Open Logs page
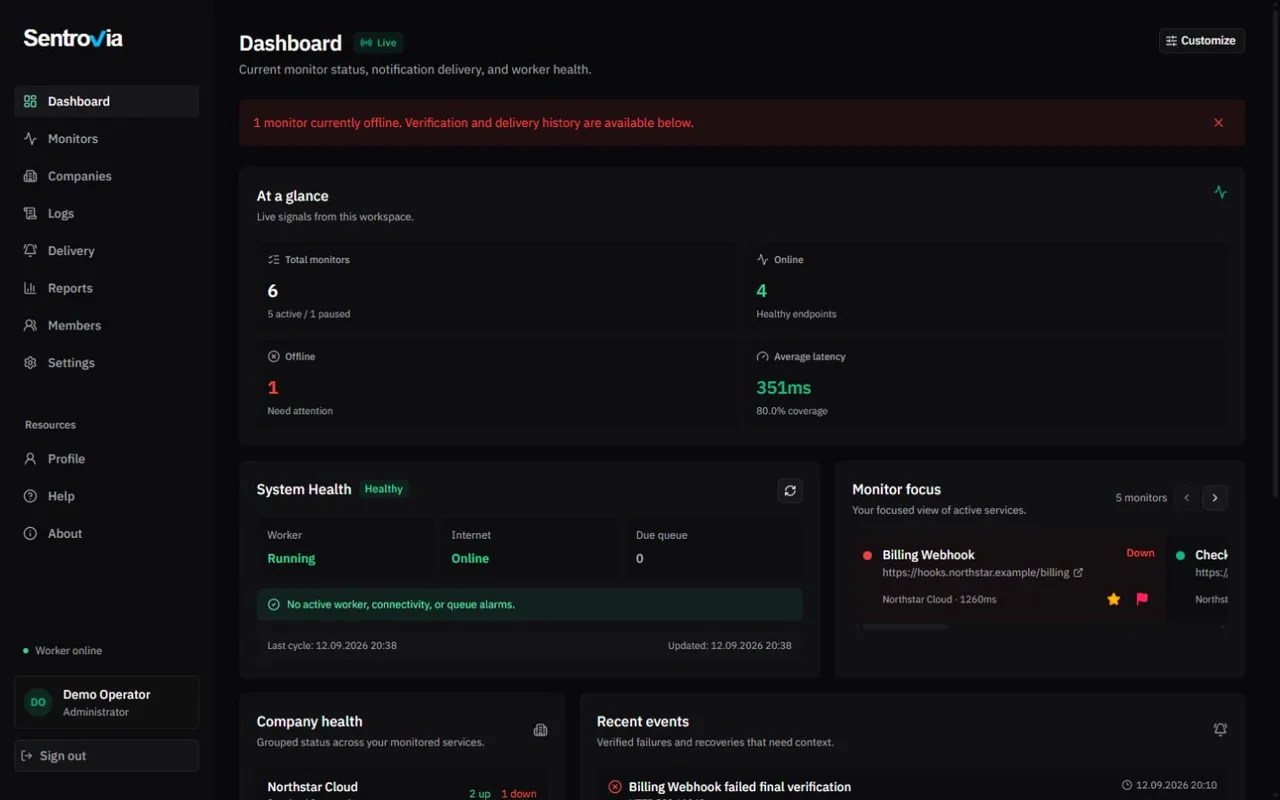 [x=106, y=213]
